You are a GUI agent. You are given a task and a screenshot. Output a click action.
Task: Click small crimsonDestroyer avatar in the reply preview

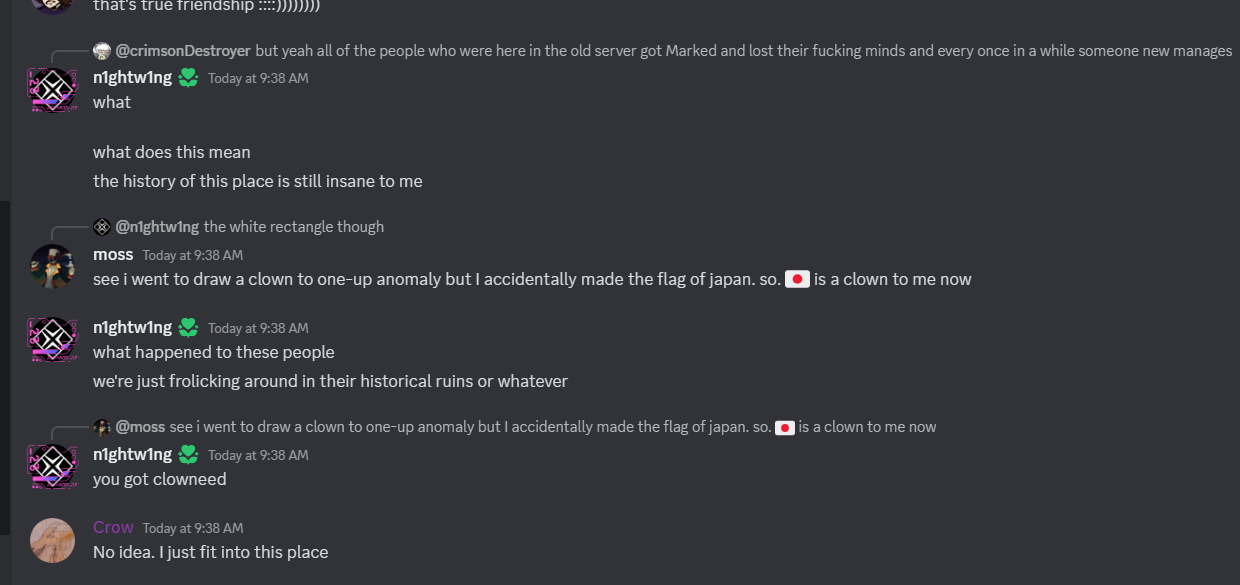click(102, 51)
